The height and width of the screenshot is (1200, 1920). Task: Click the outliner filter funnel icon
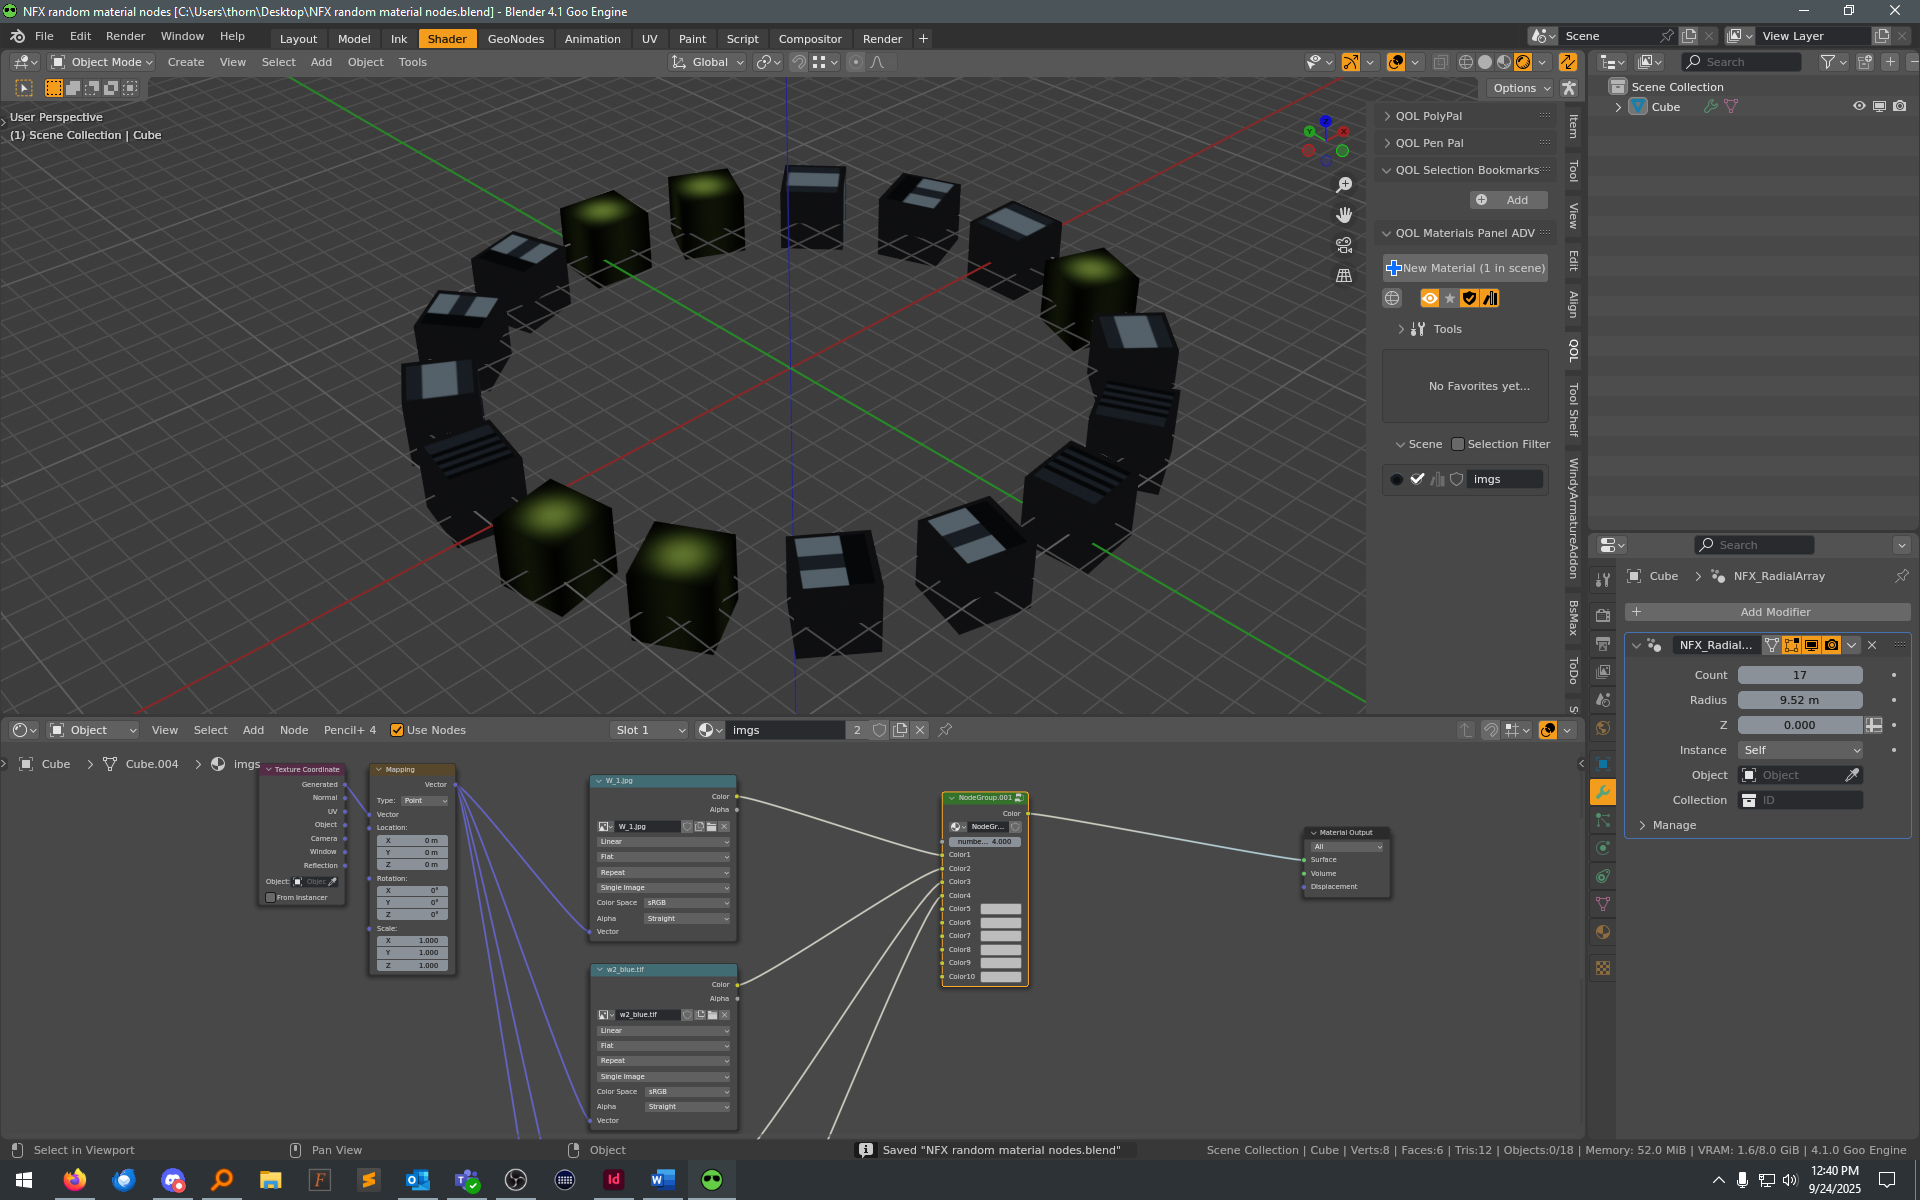pyautogui.click(x=1828, y=62)
